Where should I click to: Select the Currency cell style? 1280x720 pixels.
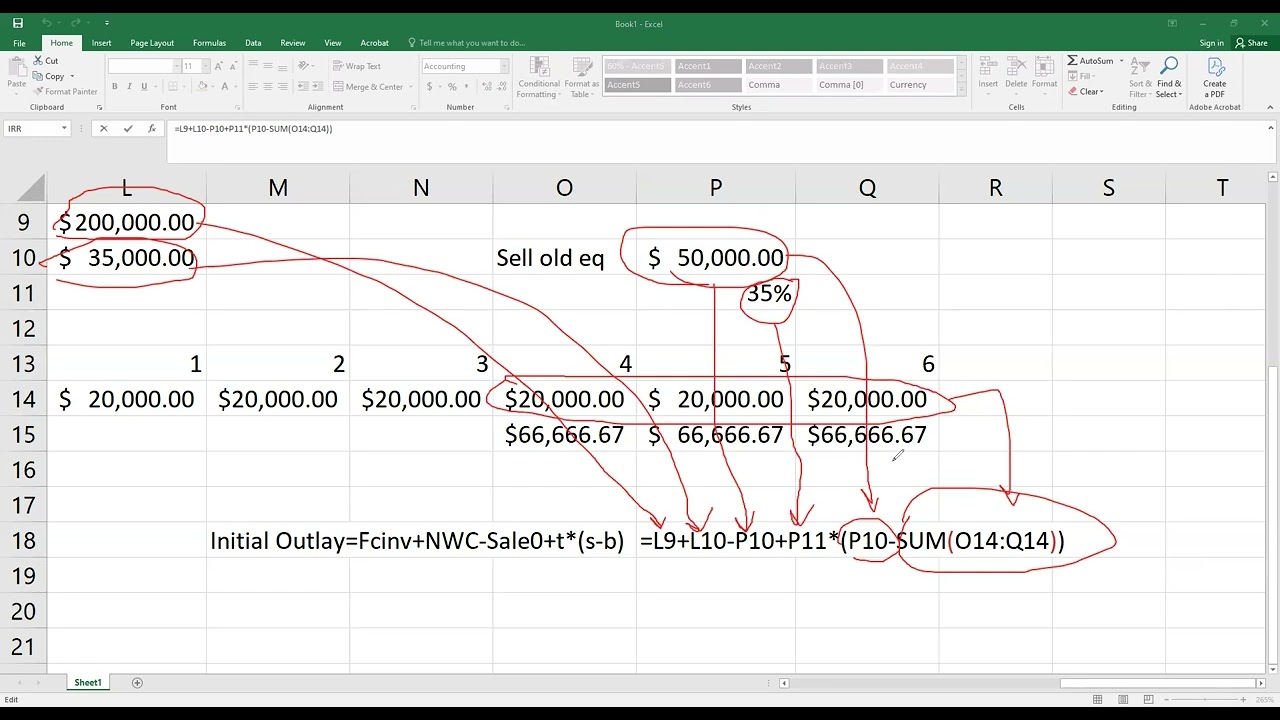920,85
